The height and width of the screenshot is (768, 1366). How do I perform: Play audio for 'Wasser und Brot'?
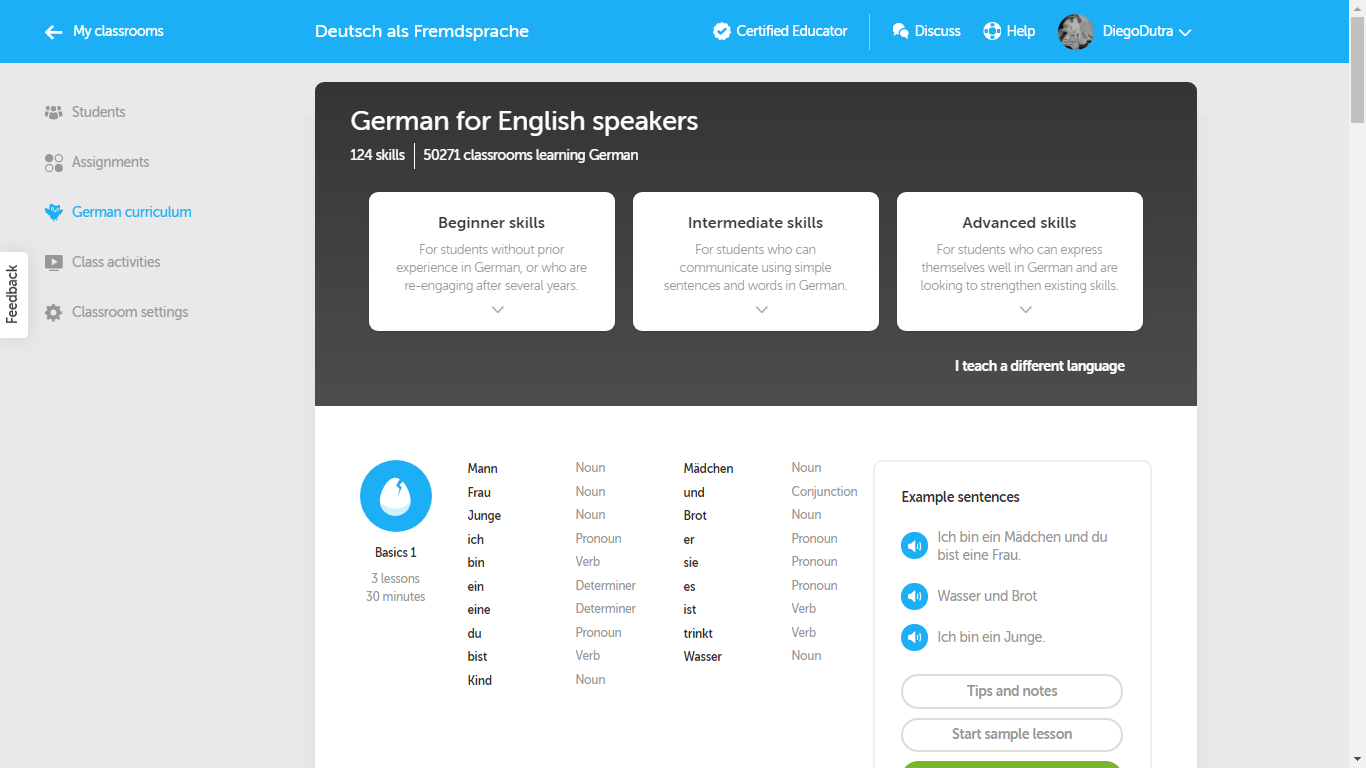tap(914, 596)
